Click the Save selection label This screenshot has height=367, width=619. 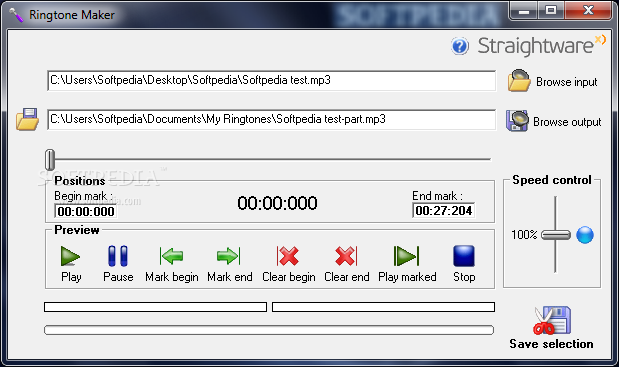click(x=551, y=344)
